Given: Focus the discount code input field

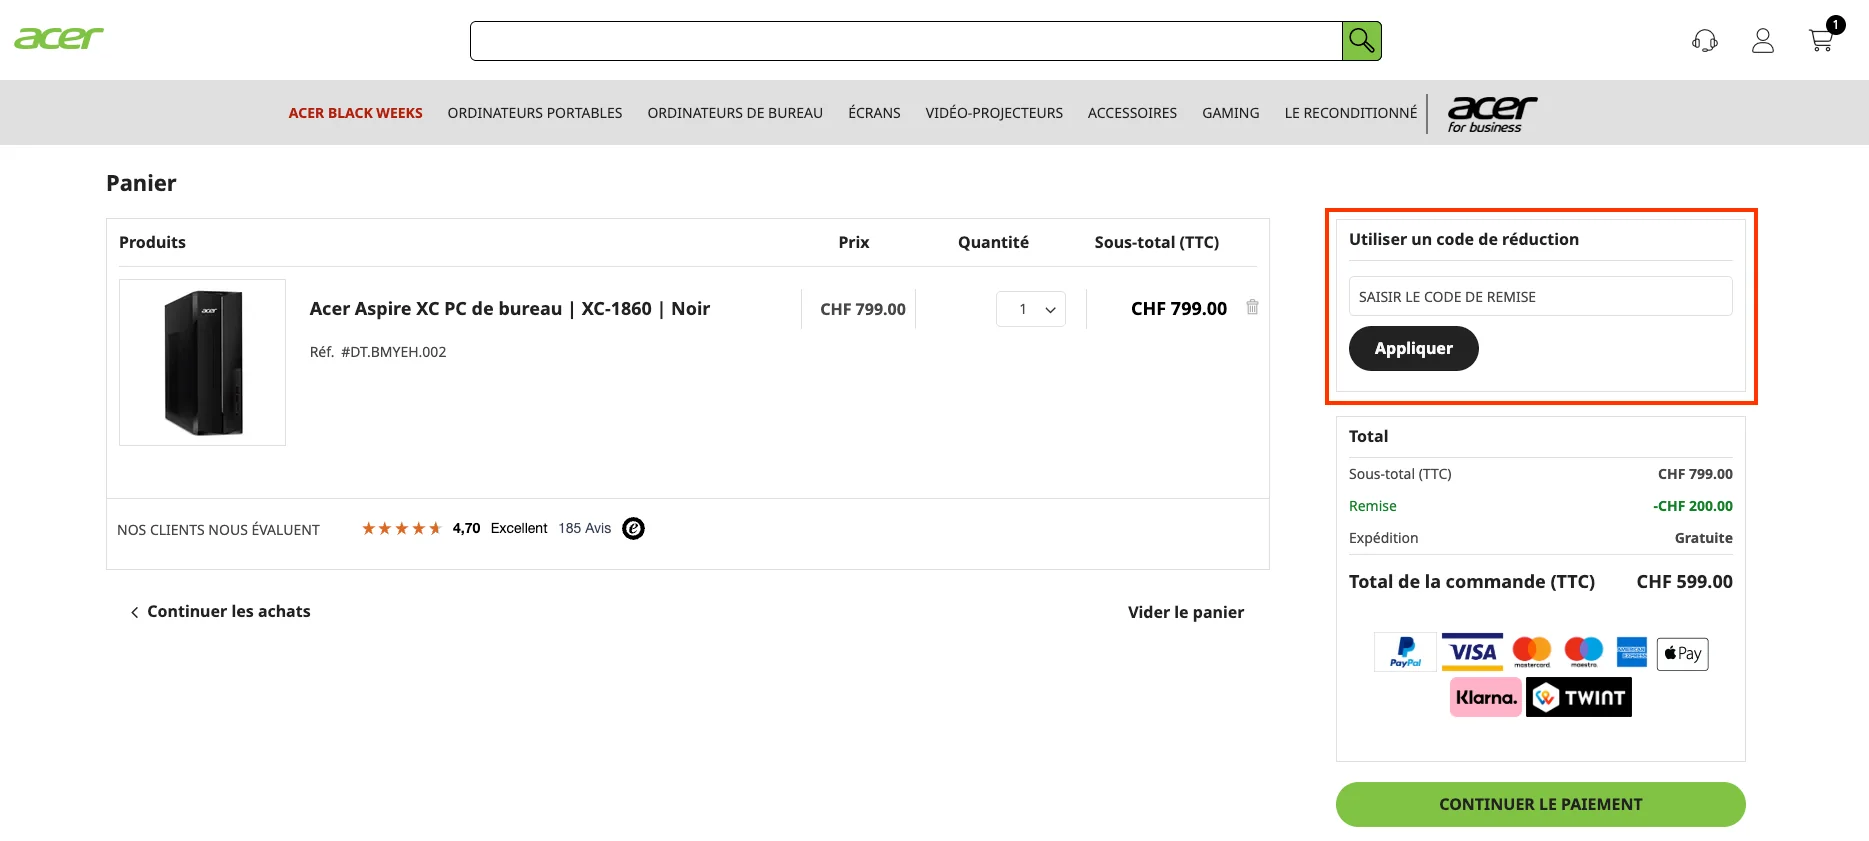Looking at the screenshot, I should click(x=1541, y=296).
